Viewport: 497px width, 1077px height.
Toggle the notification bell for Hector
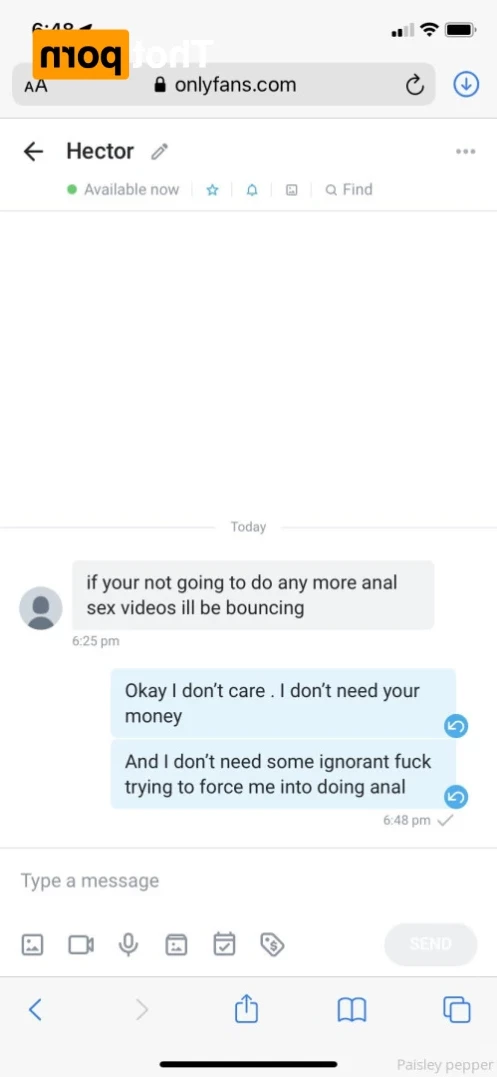pos(252,190)
